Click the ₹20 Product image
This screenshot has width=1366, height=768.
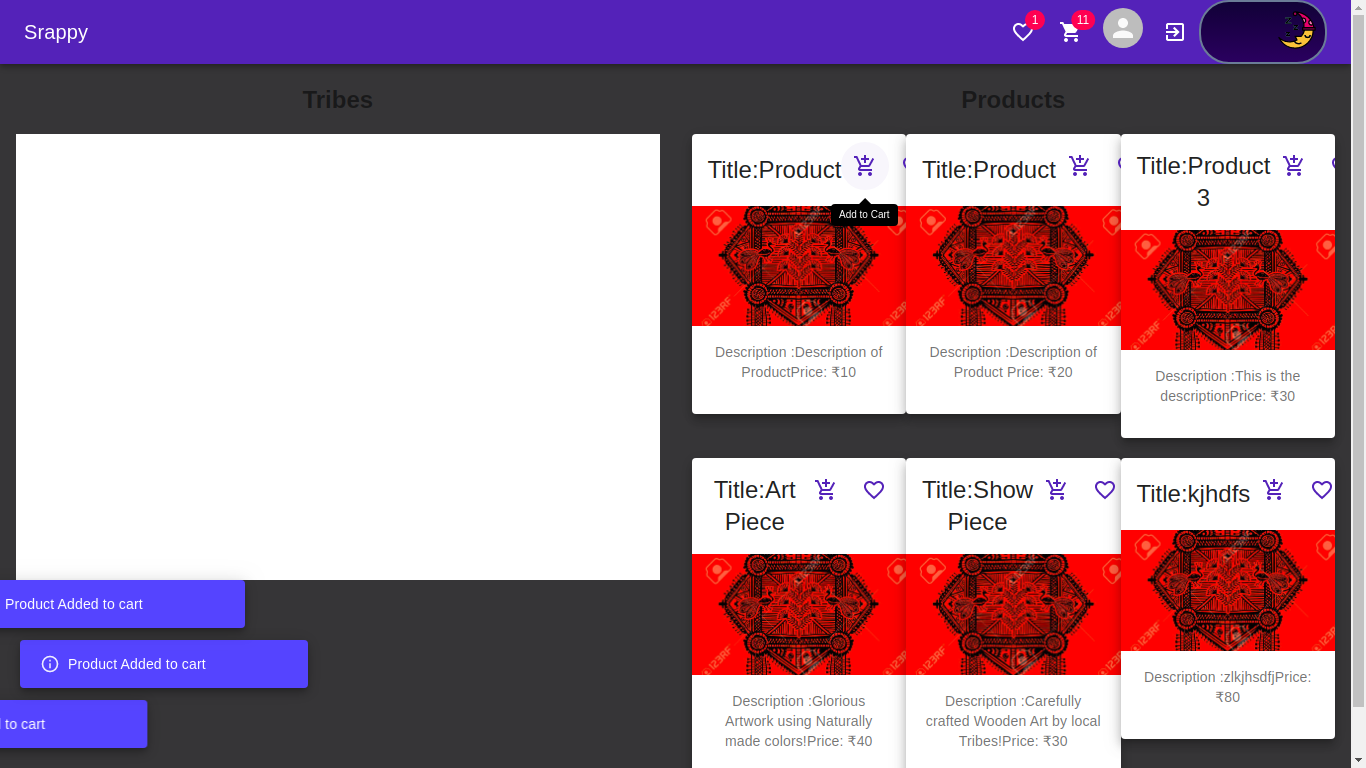(1013, 266)
